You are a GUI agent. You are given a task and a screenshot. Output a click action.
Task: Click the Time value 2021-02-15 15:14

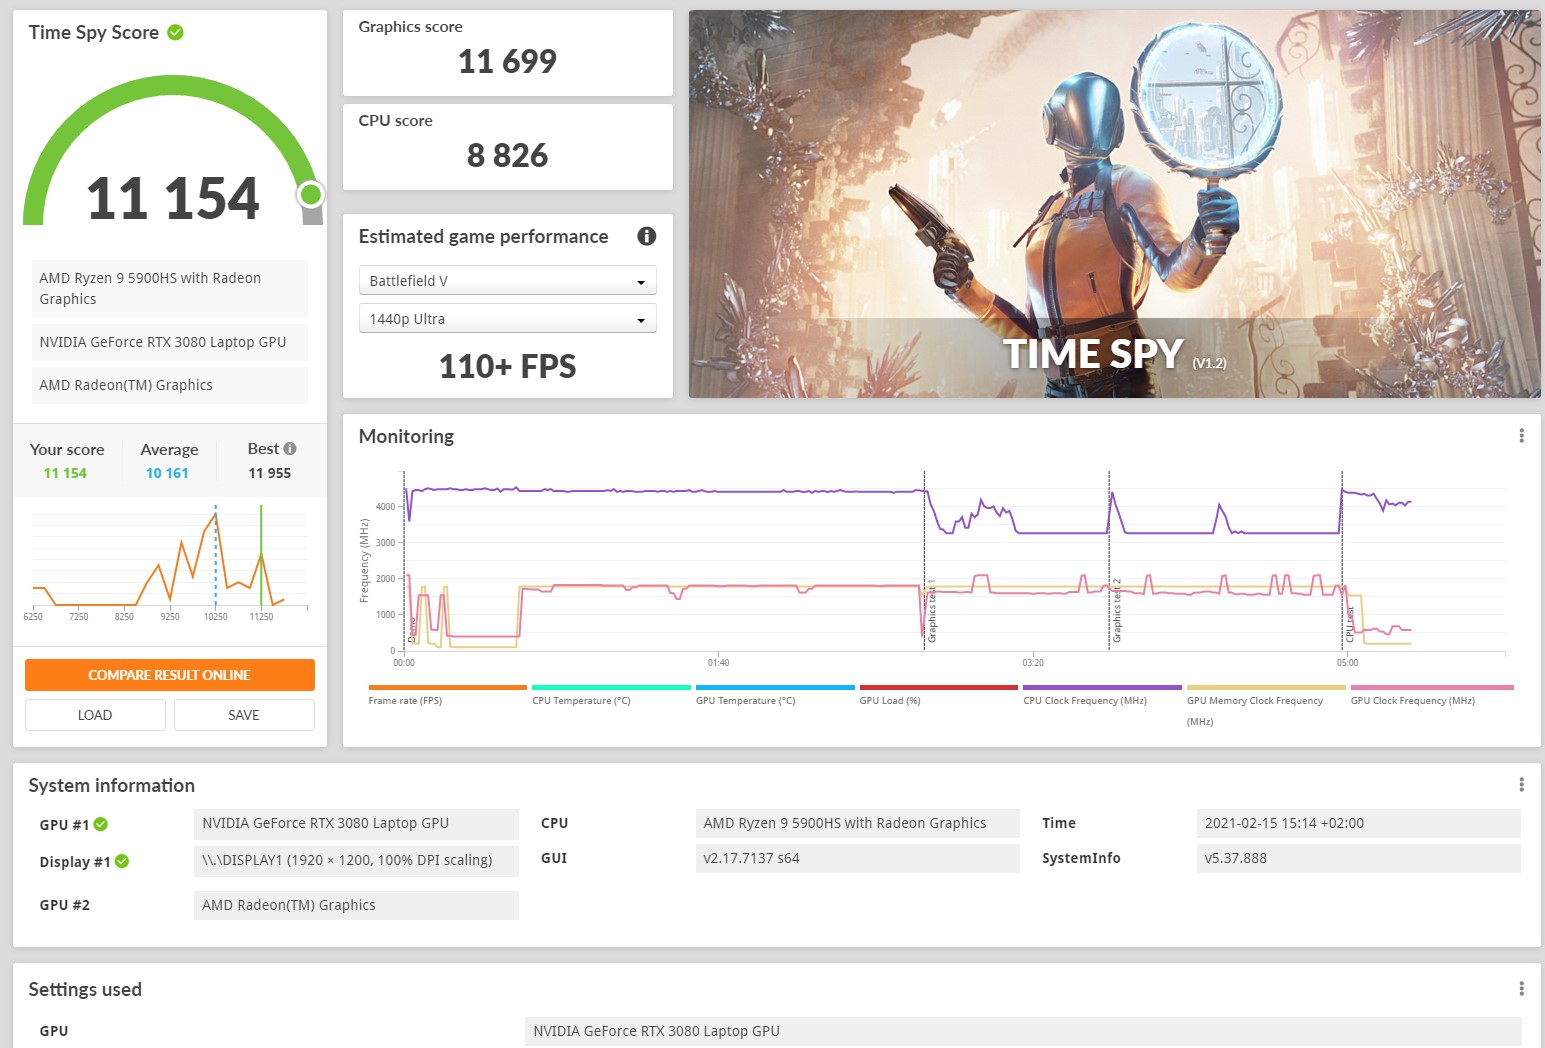[x=1358, y=823]
